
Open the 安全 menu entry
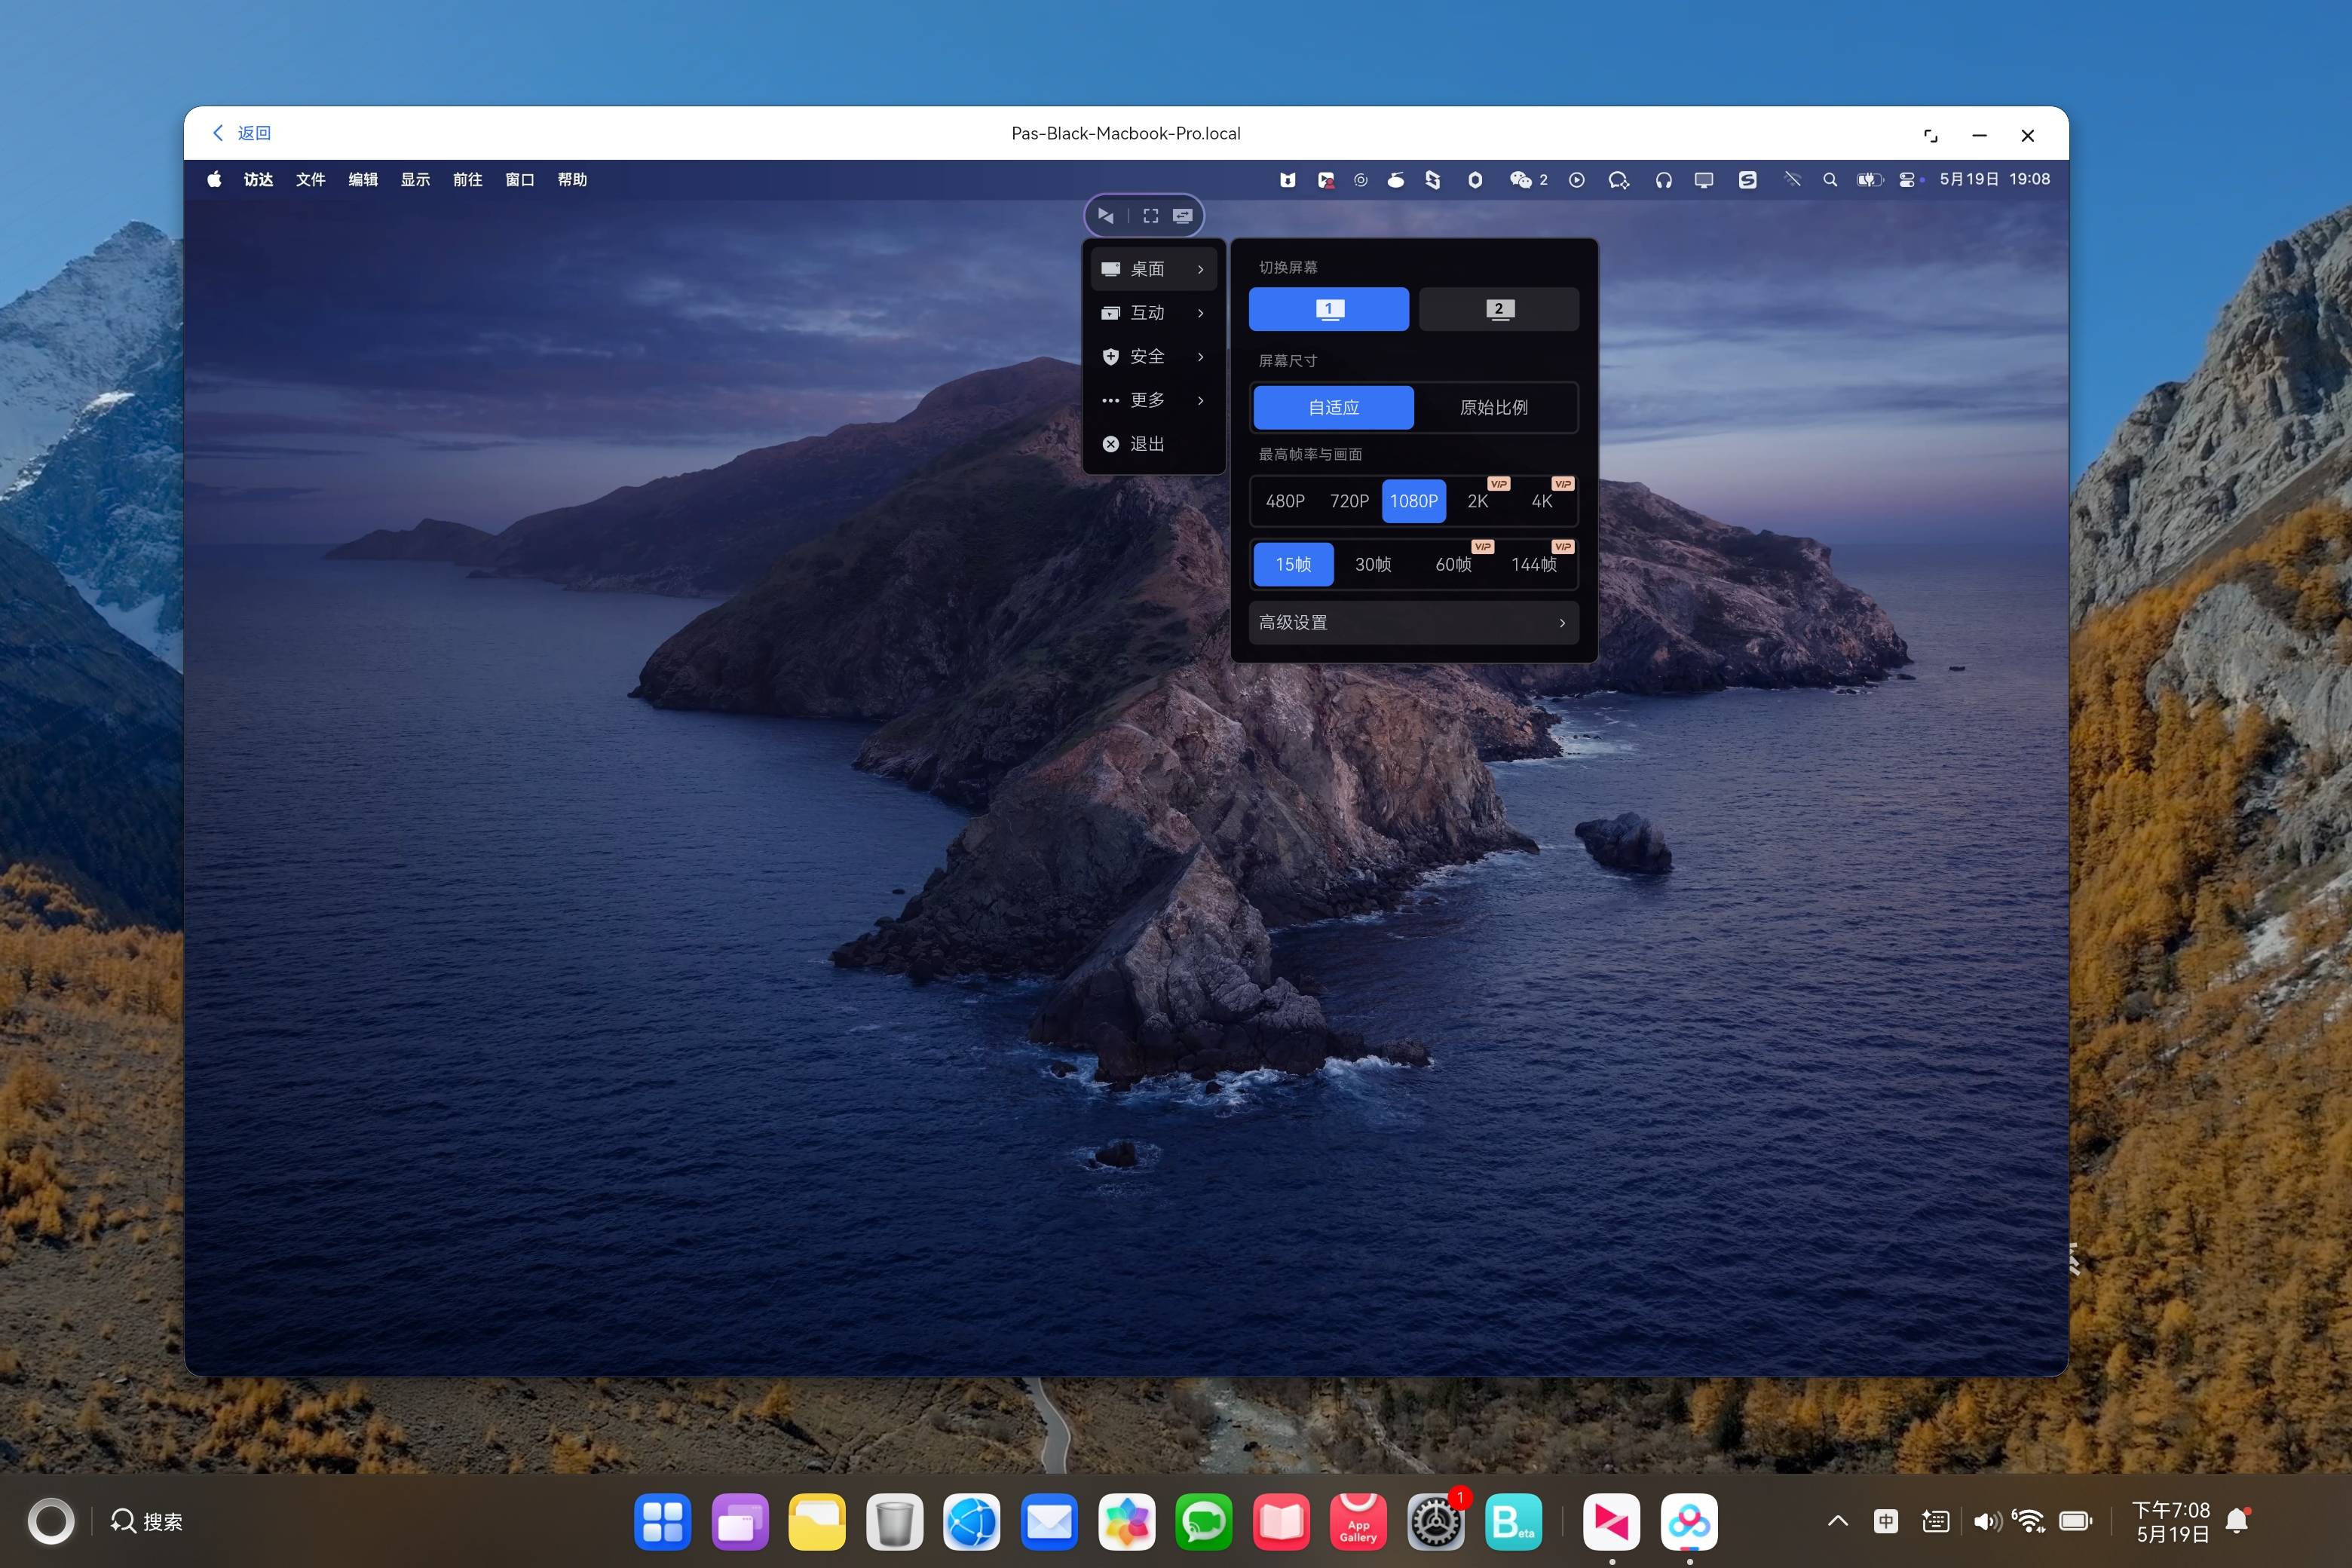click(1154, 357)
